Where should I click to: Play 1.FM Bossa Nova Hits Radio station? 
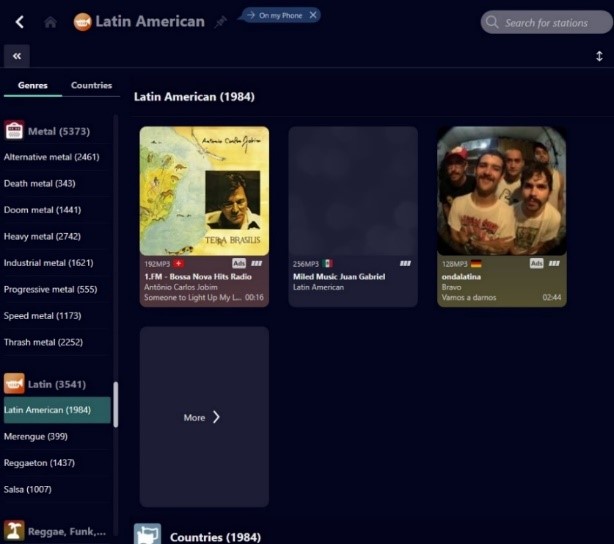204,190
